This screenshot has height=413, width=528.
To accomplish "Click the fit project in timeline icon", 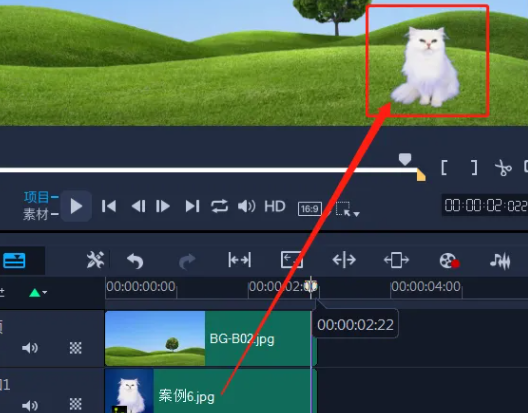I will coord(239,260).
